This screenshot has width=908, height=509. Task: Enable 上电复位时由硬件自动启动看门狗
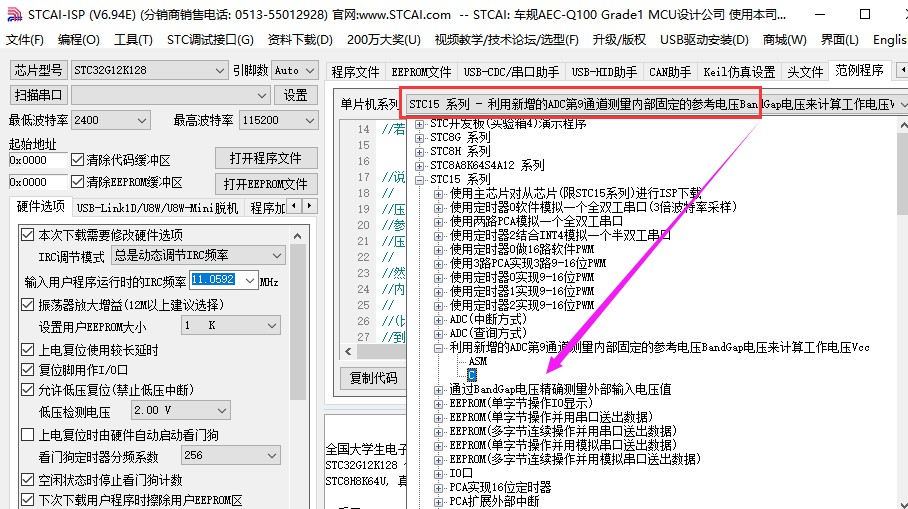(27, 434)
